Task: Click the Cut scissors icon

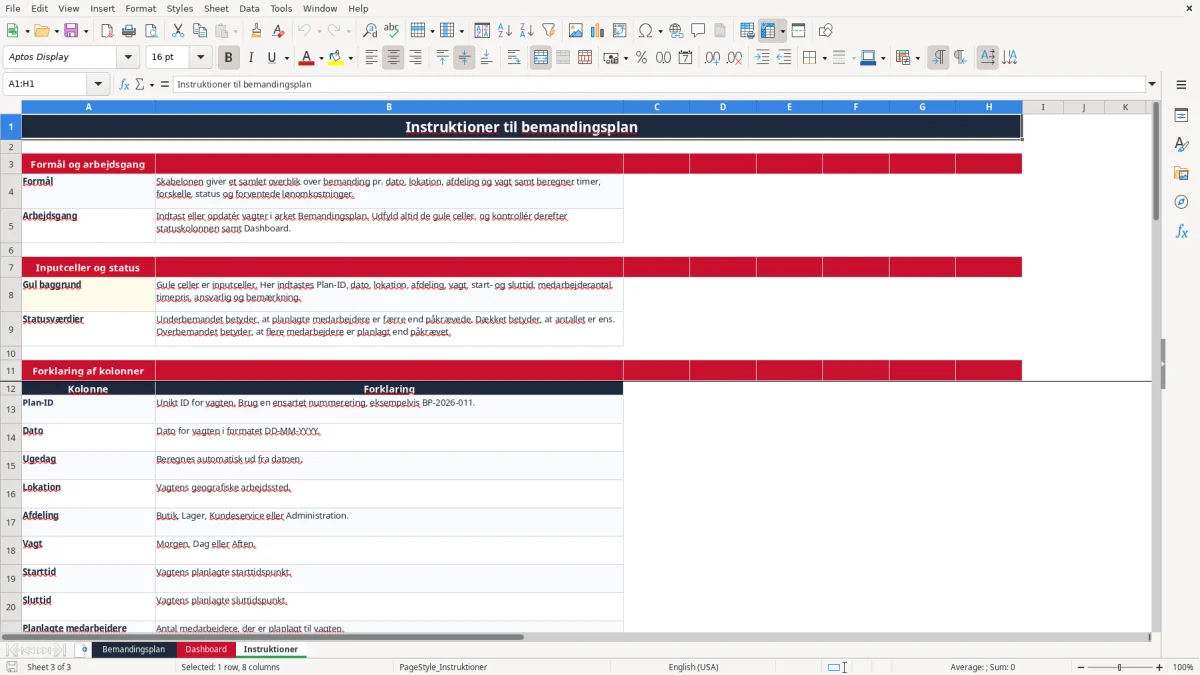Action: pos(178,31)
